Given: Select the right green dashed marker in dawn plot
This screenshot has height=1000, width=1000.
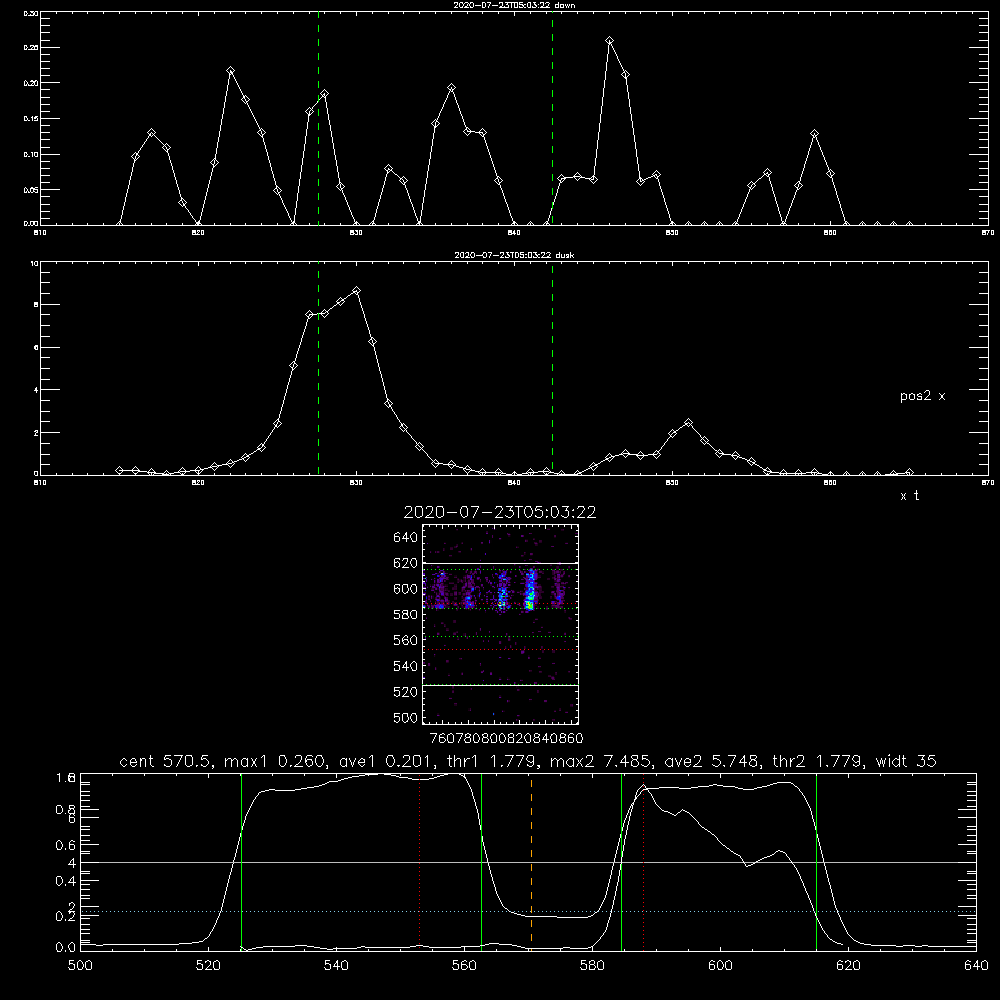Looking at the screenshot, I should [552, 118].
